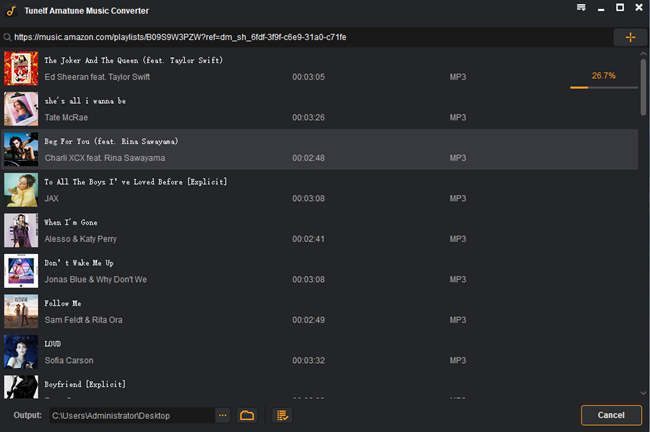Screen dimensions: 650x432
Task: Click the add music plus button
Action: tap(629, 37)
